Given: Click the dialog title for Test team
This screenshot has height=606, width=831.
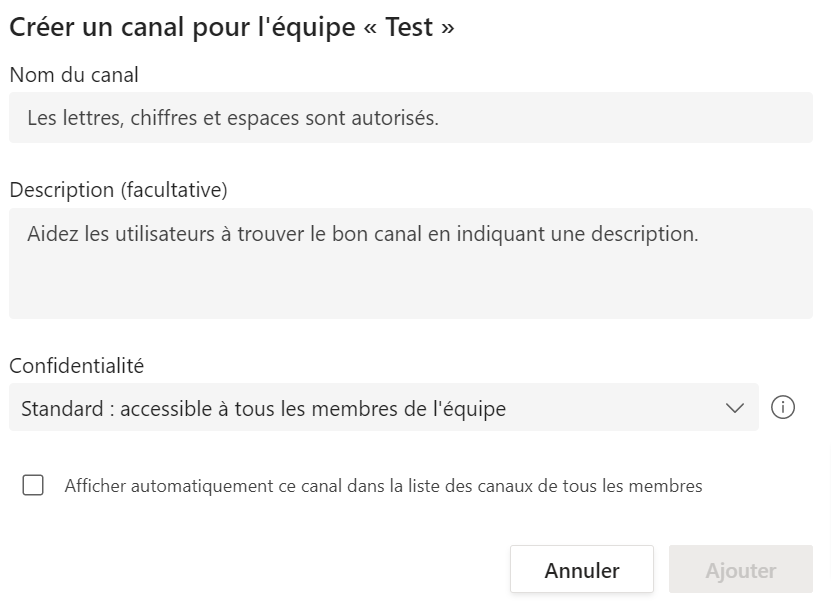Looking at the screenshot, I should point(230,26).
